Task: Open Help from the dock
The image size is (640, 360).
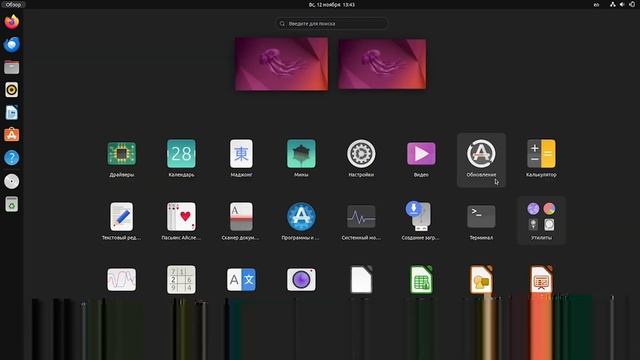Action: coord(11,158)
